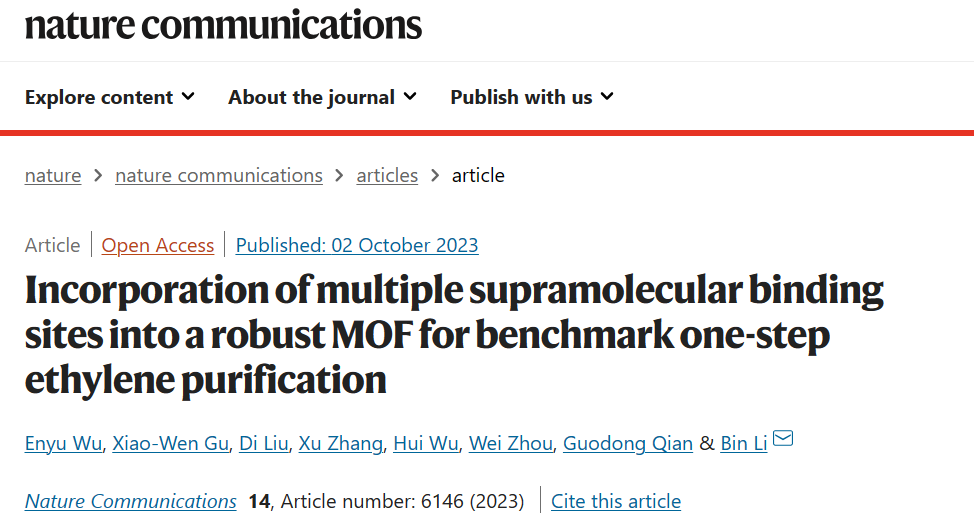Open the Explore content menu

pyautogui.click(x=110, y=97)
